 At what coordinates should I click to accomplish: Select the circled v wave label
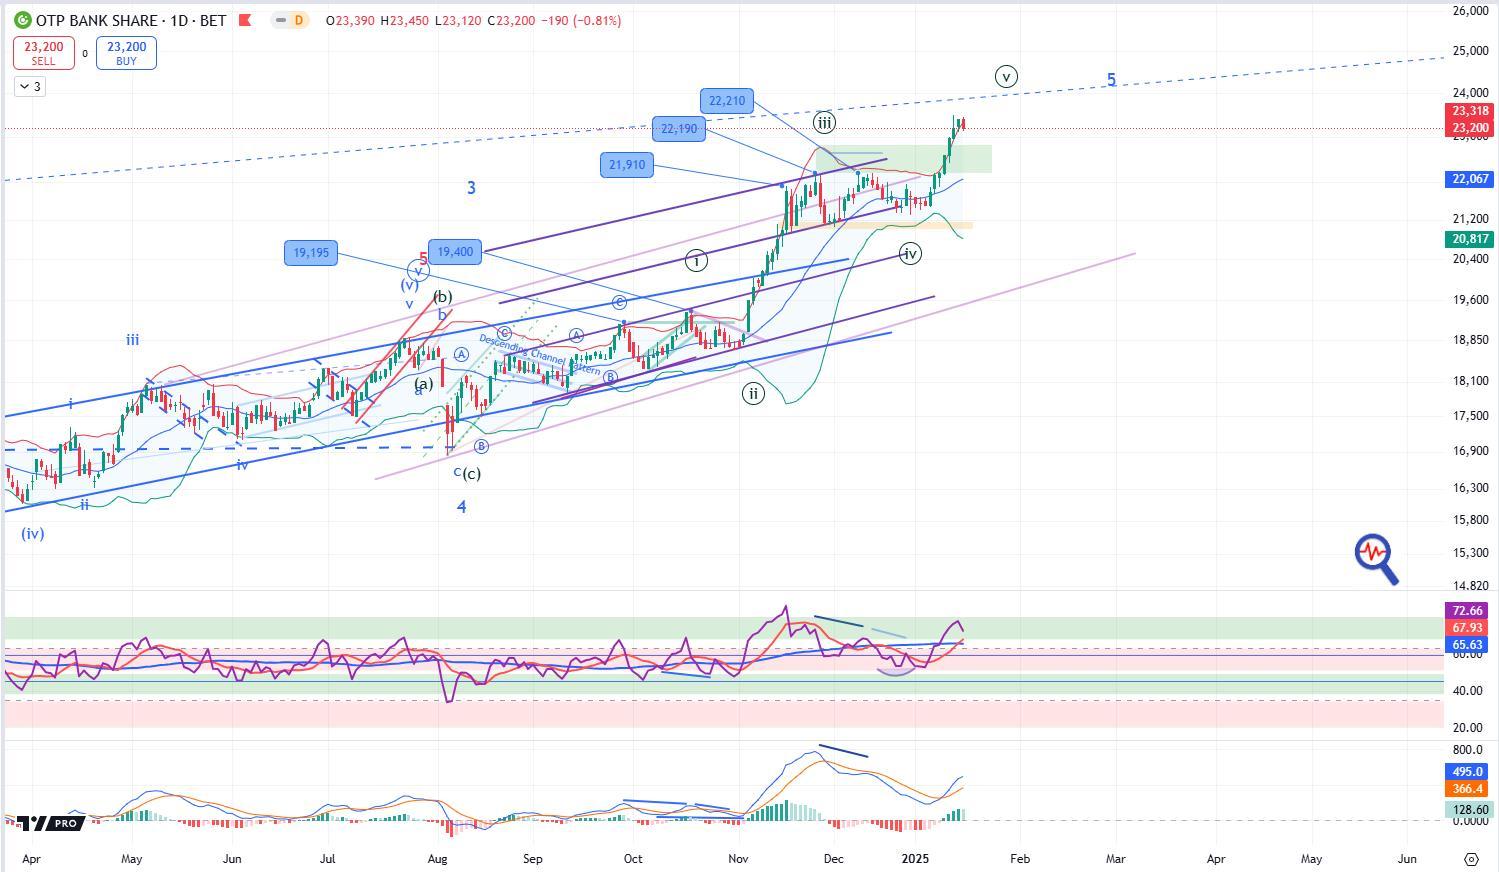pos(1007,76)
